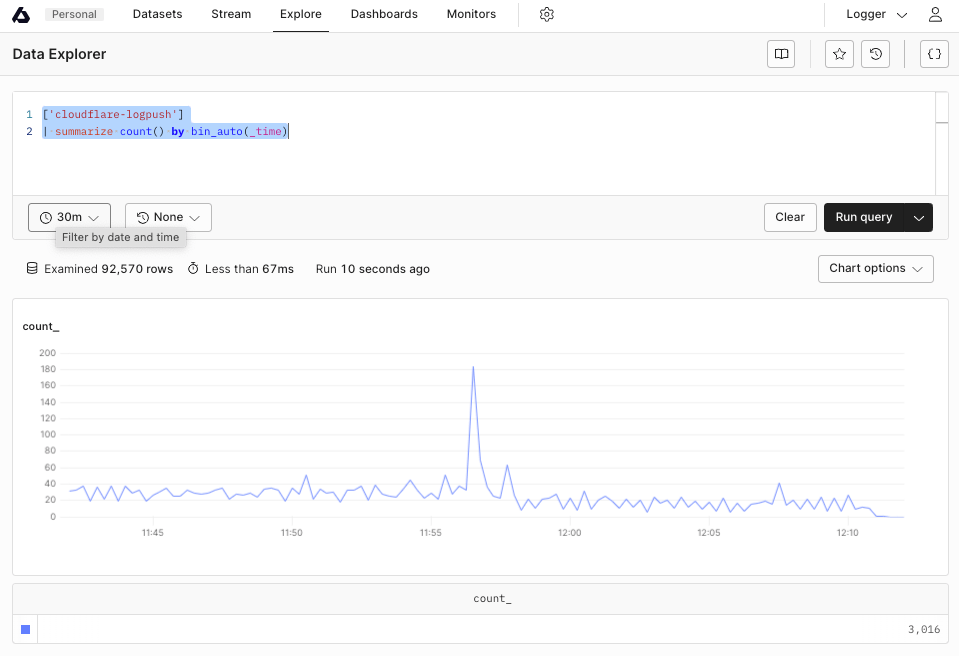This screenshot has width=959, height=656.
Task: Click line 2 of the query editor
Action: 165,131
